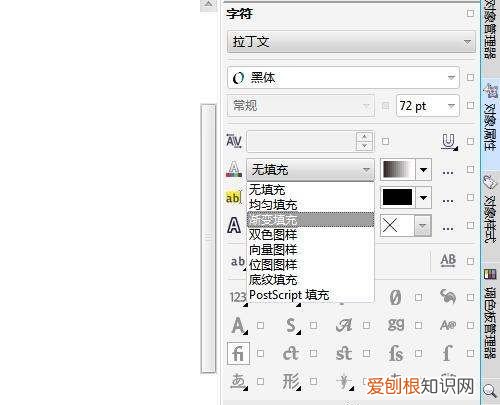
Task: Open fill settings via the … in the gradient row
Action: click(448, 172)
